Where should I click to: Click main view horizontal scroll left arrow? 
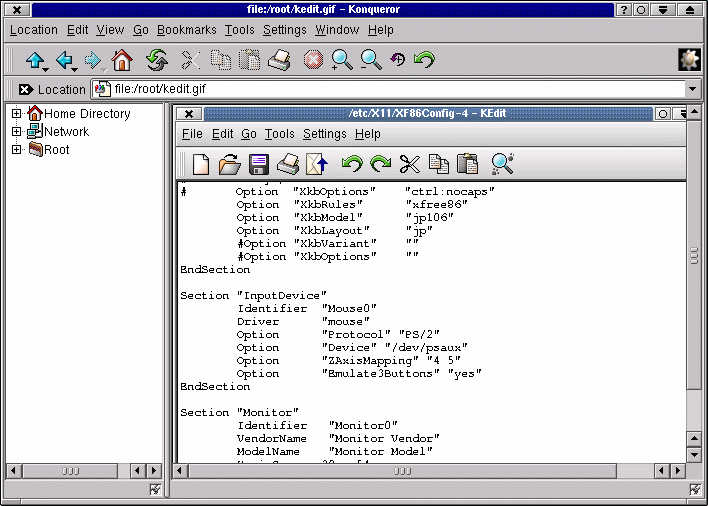(x=180, y=471)
